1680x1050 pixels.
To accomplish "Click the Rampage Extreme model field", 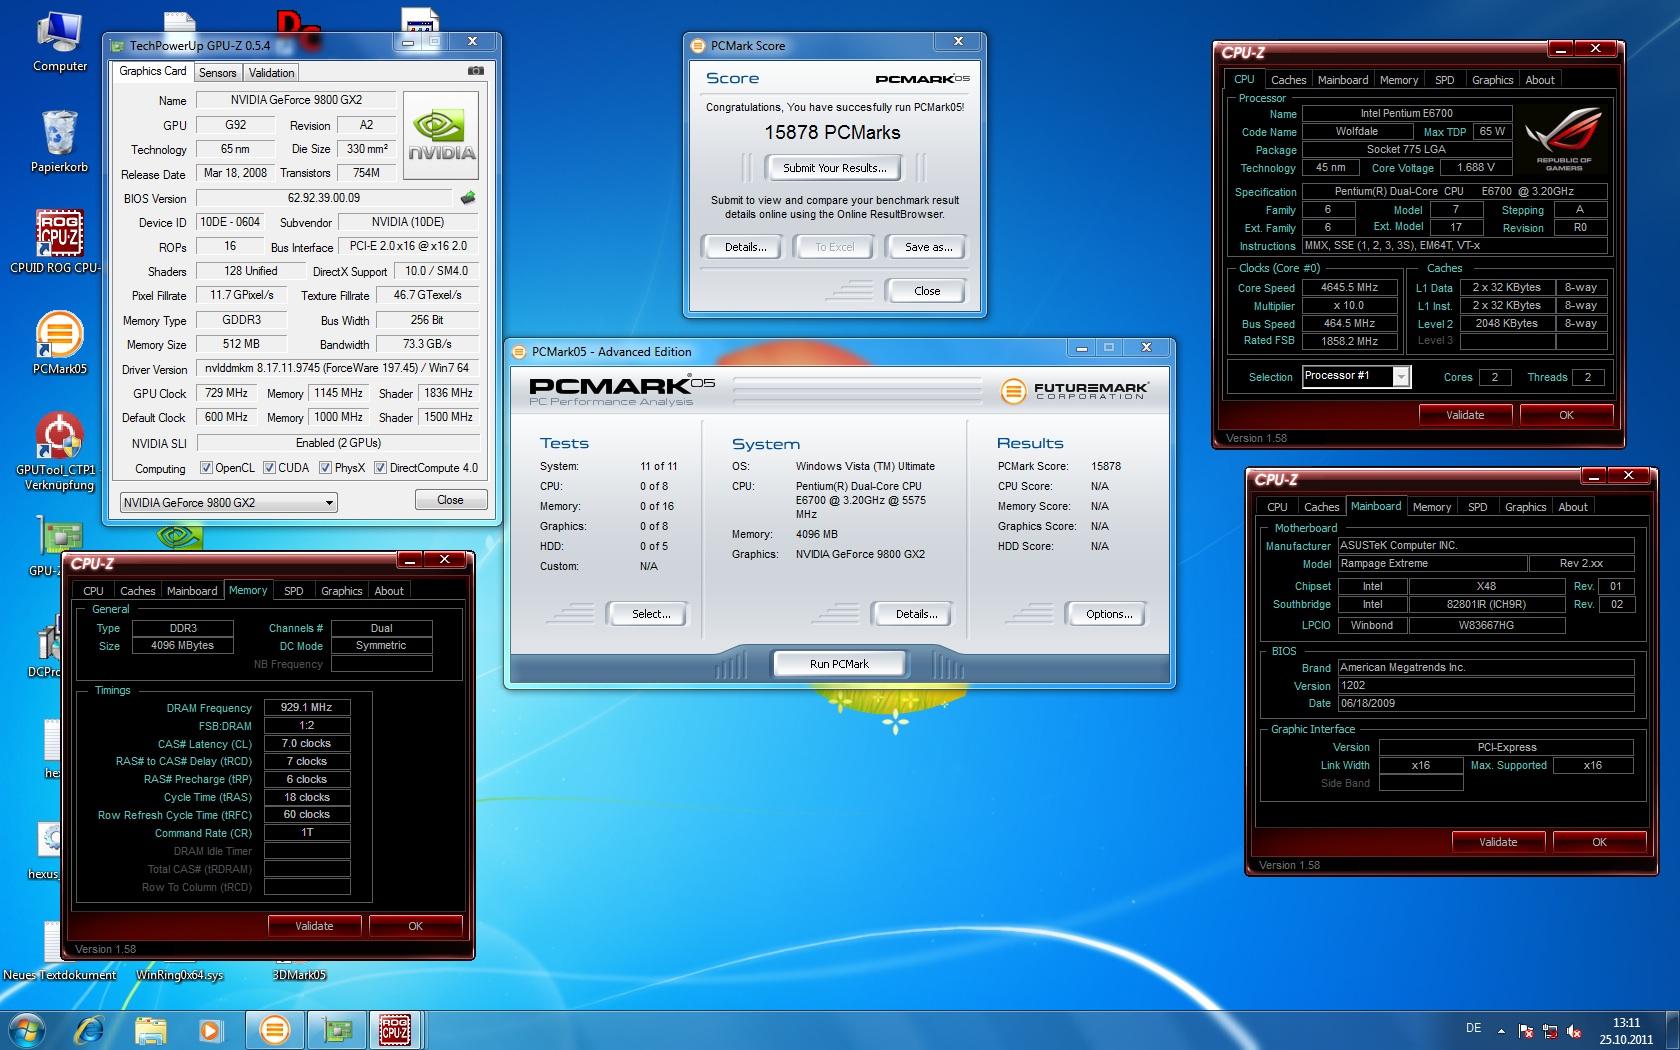I will pyautogui.click(x=1432, y=564).
